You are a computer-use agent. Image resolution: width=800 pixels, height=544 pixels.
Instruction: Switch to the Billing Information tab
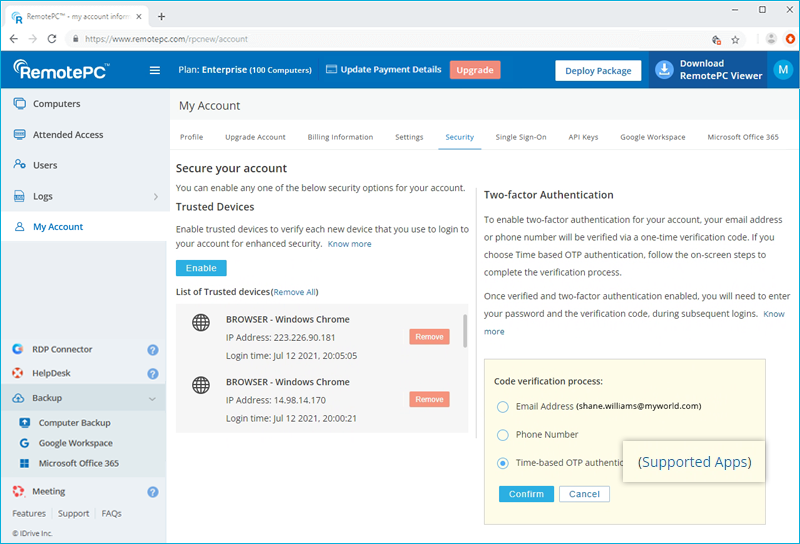340,137
